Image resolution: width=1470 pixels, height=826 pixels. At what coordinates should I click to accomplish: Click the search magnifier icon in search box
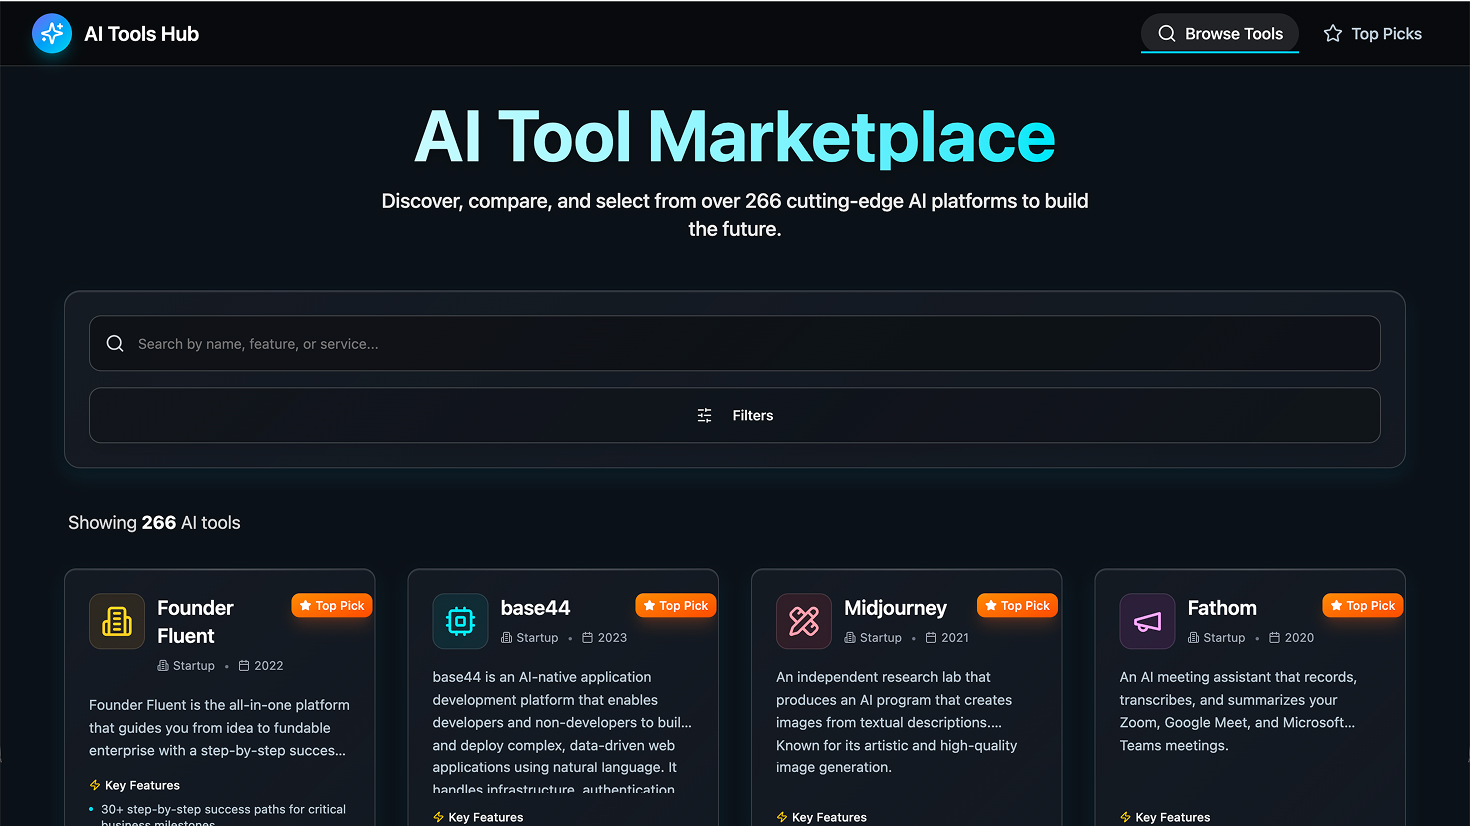(x=115, y=344)
